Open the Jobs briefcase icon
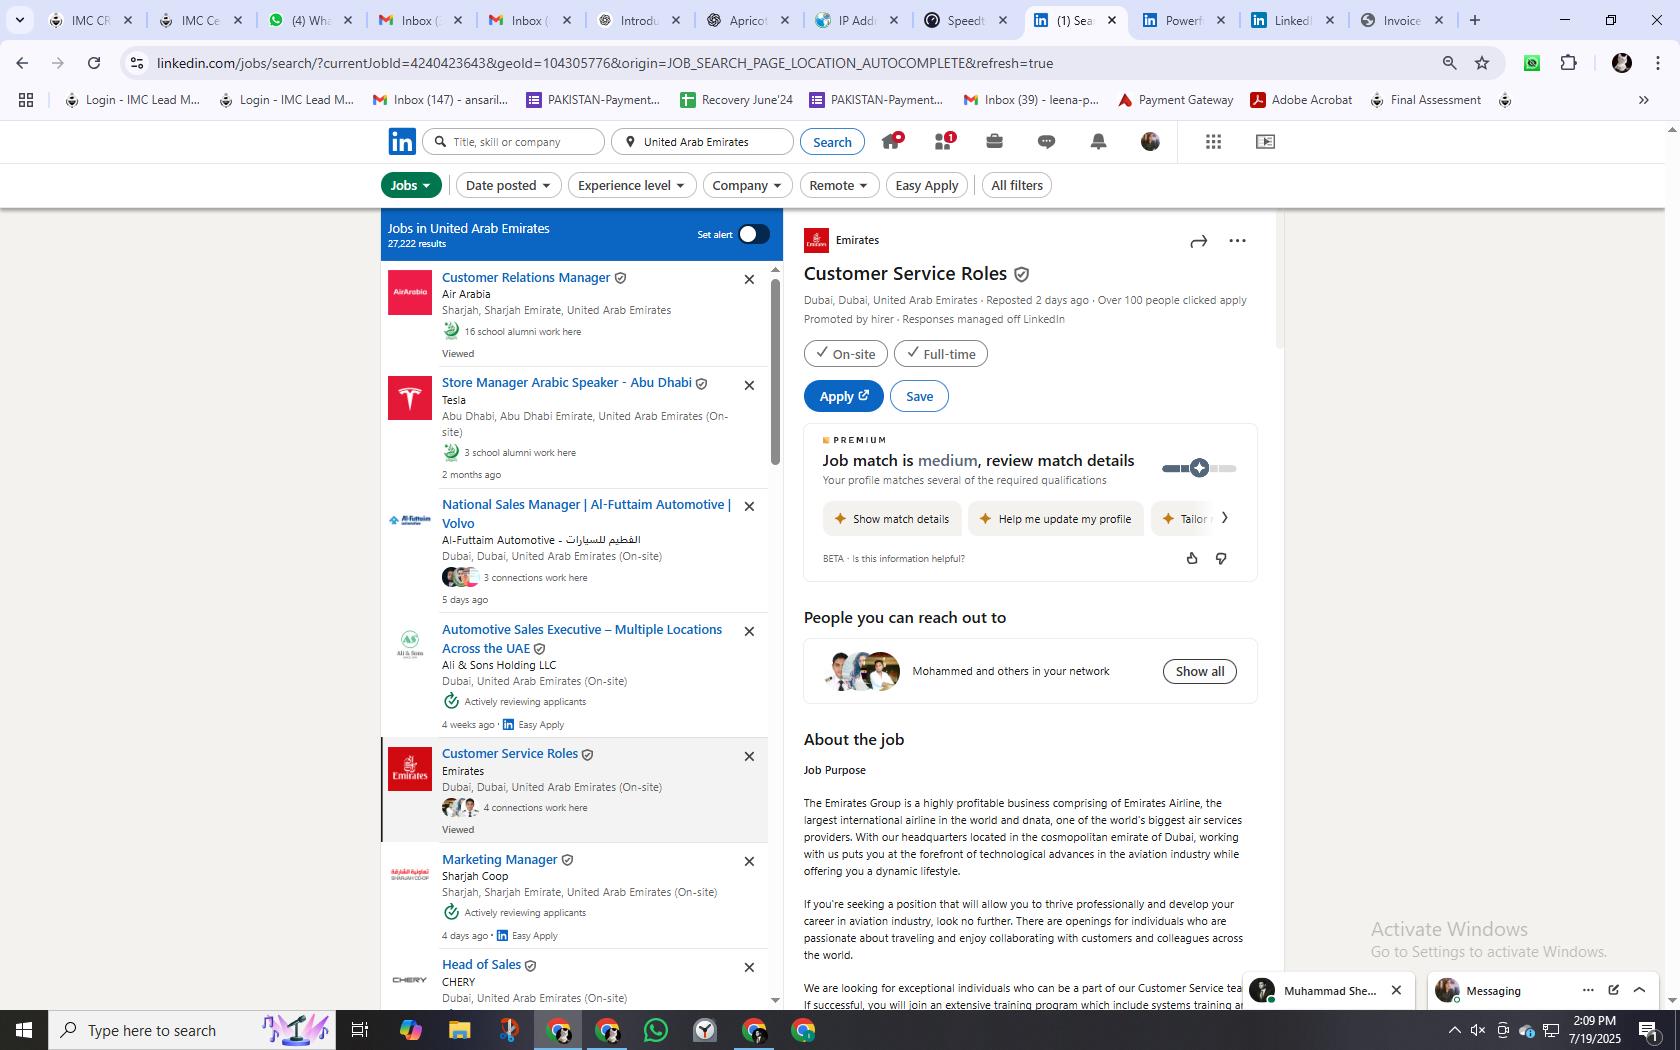This screenshot has width=1680, height=1050. click(994, 142)
